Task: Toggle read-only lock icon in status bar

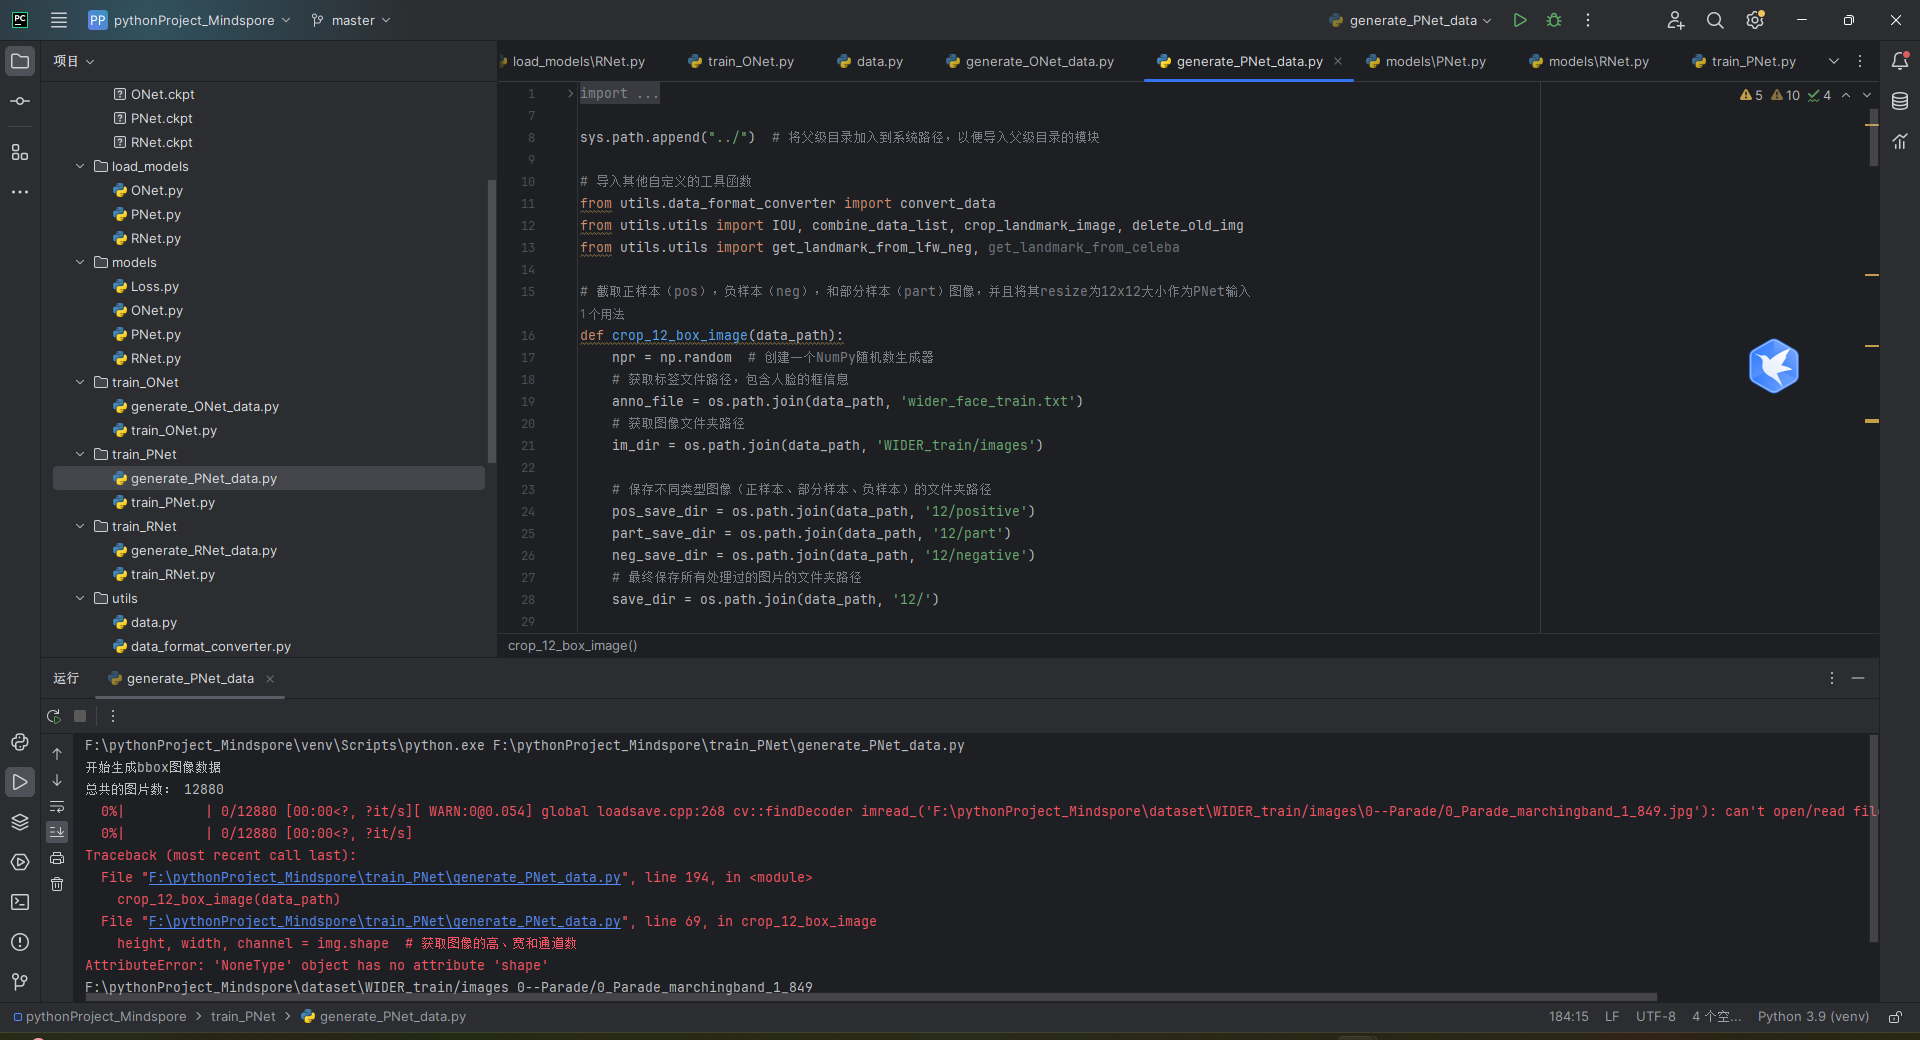Action: click(x=1895, y=1017)
